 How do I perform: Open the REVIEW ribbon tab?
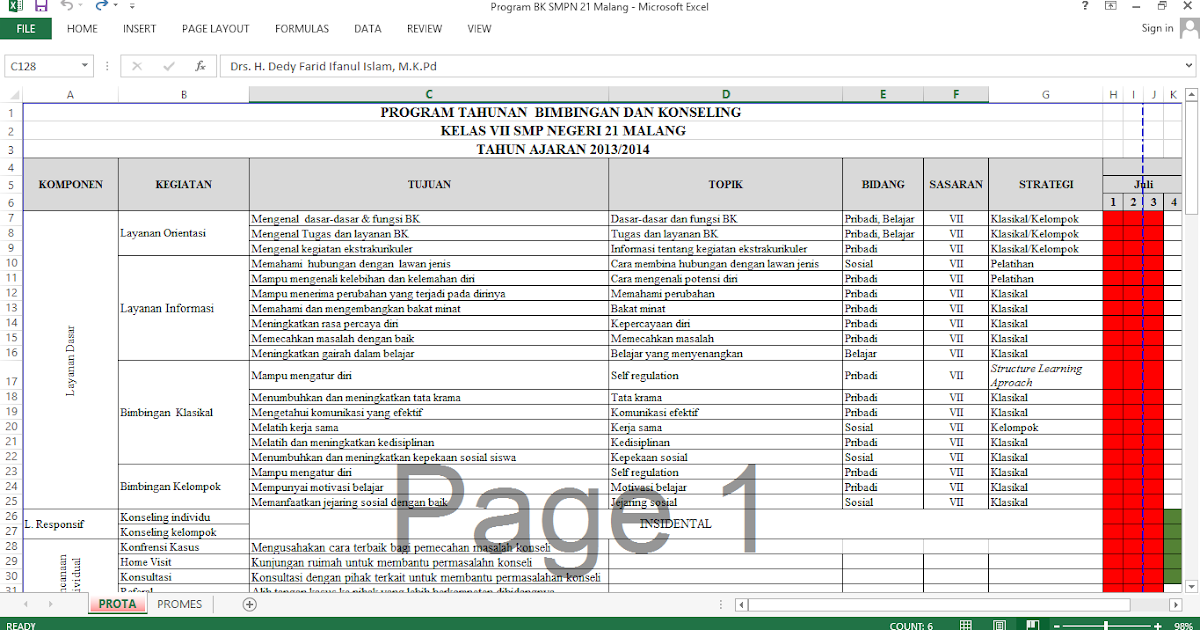[425, 29]
